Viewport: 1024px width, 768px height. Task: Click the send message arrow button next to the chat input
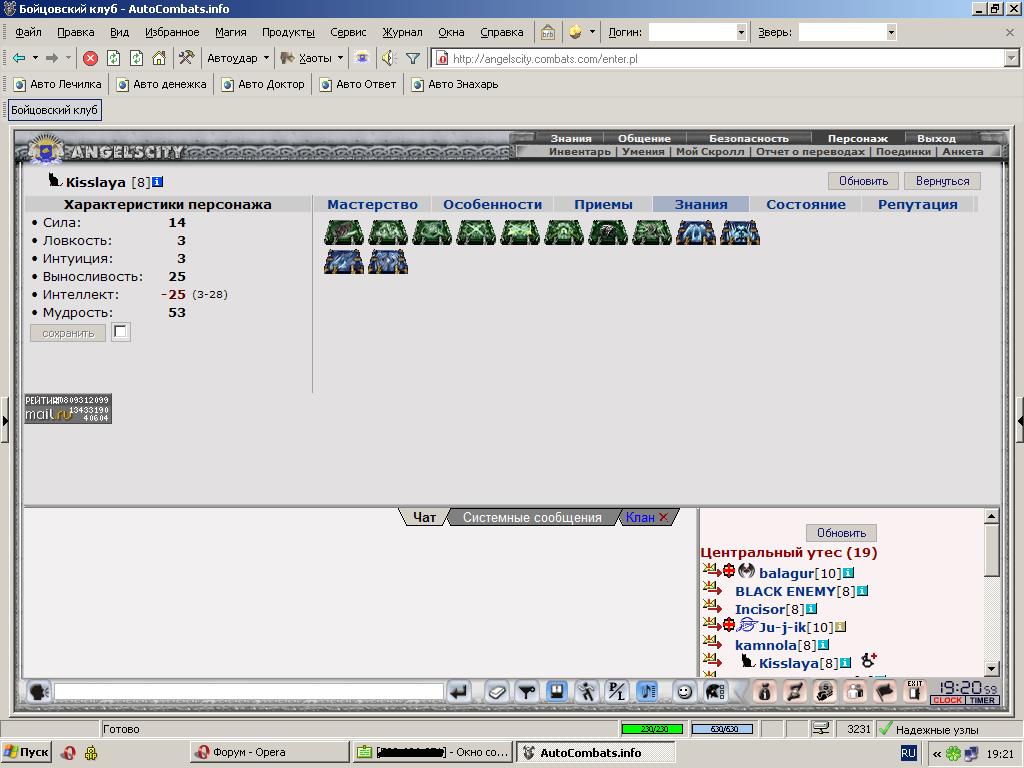[x=460, y=691]
